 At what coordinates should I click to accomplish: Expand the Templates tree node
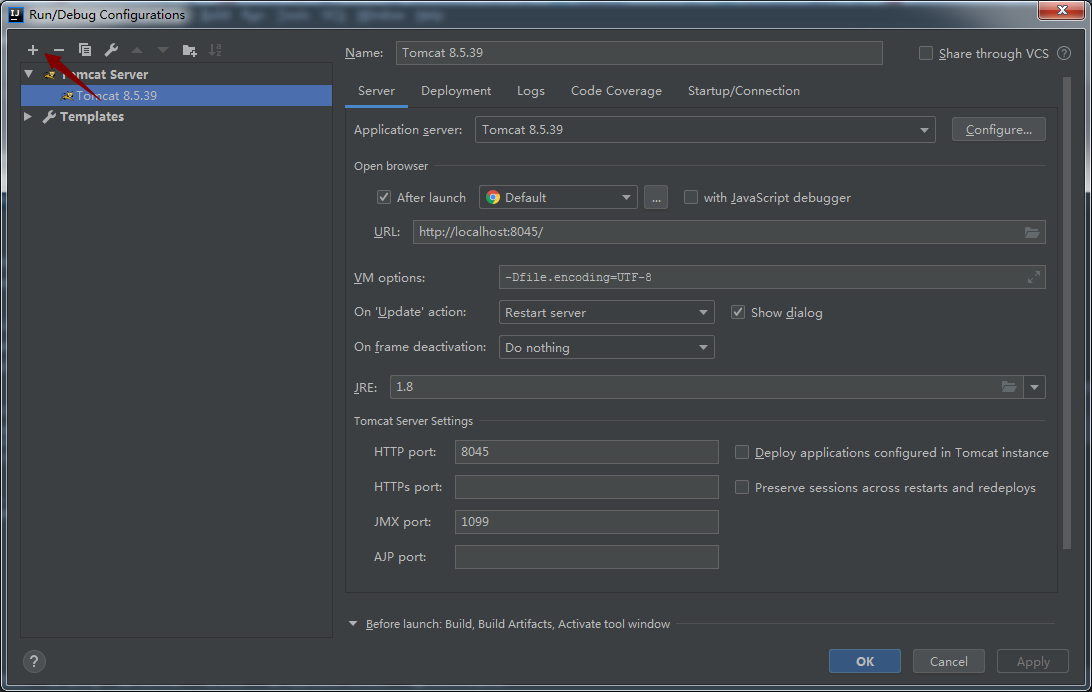click(28, 116)
